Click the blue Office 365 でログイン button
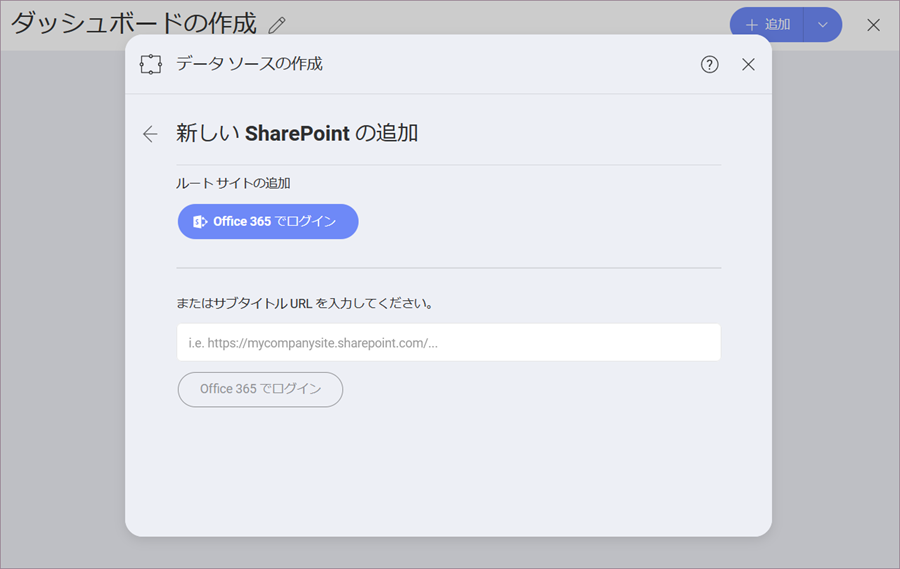 tap(268, 222)
